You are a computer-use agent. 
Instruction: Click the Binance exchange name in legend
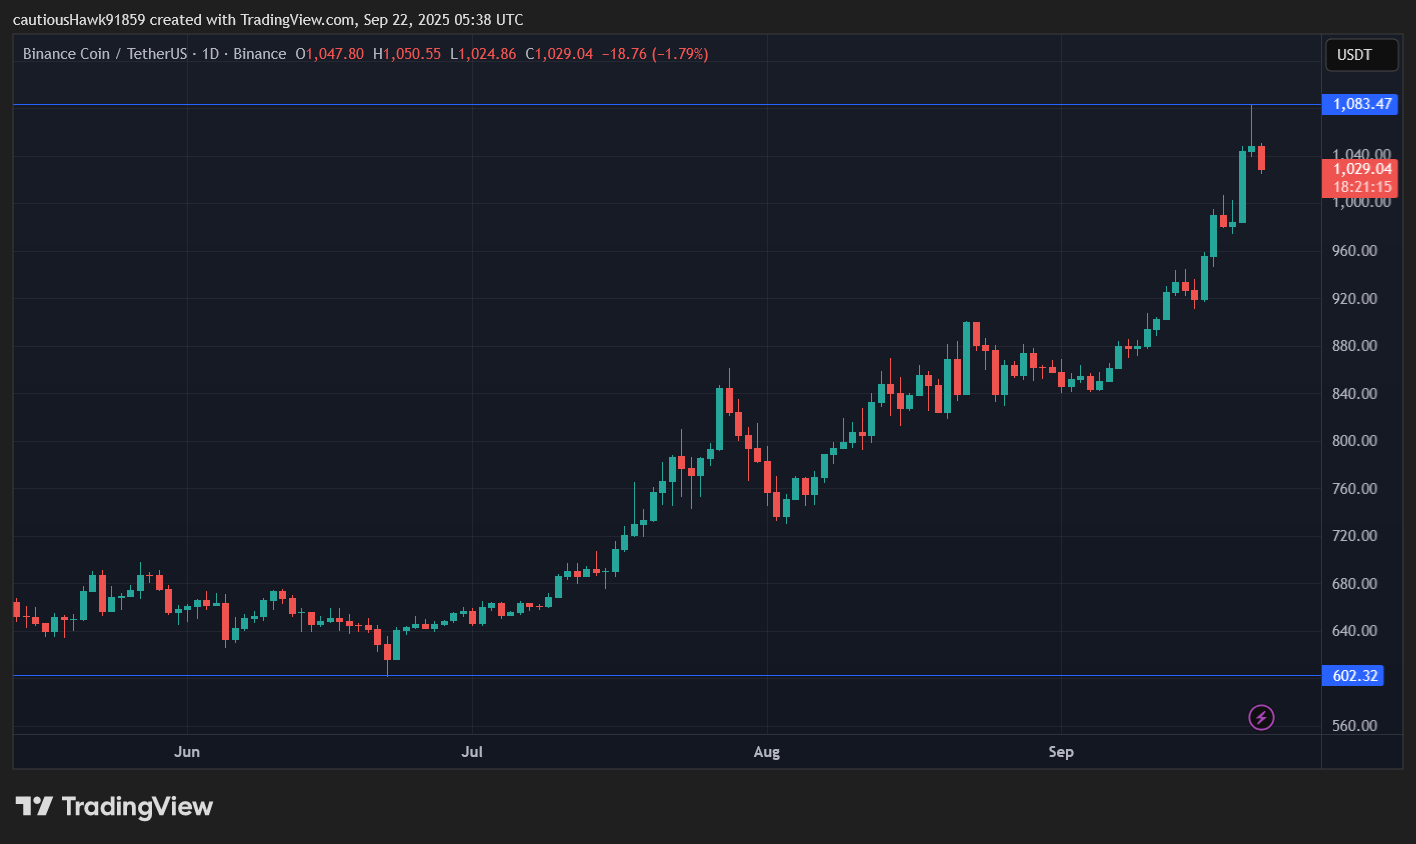point(260,54)
